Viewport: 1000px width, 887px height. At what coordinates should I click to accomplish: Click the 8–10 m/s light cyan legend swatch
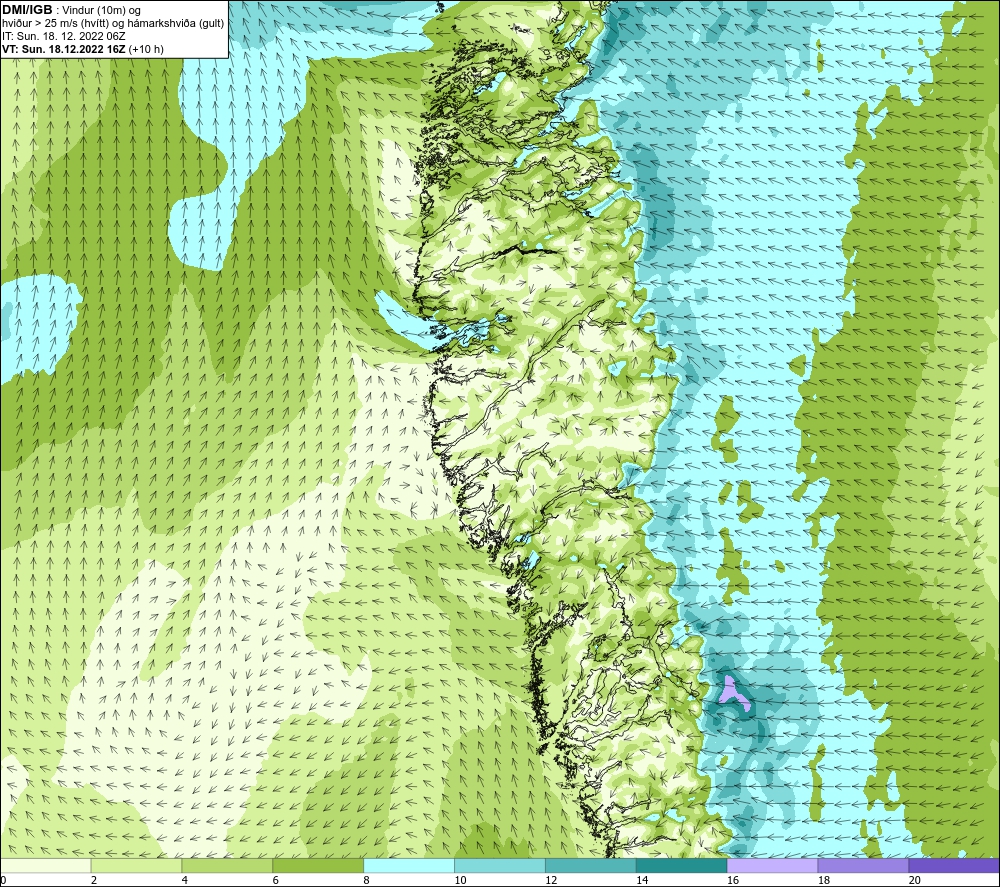(409, 865)
